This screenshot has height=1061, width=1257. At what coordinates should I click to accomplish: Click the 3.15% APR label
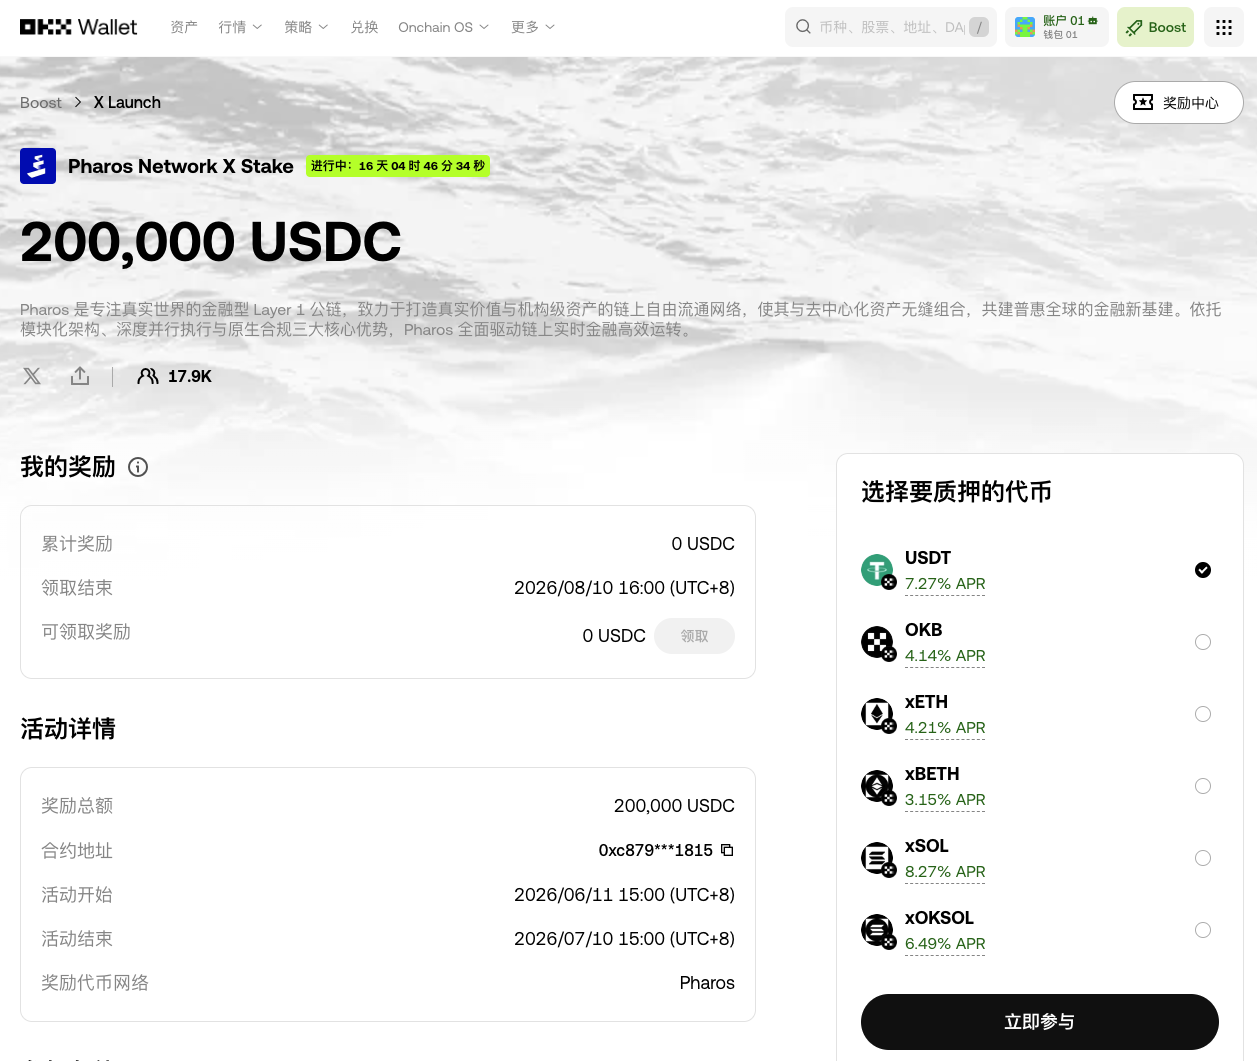point(945,799)
